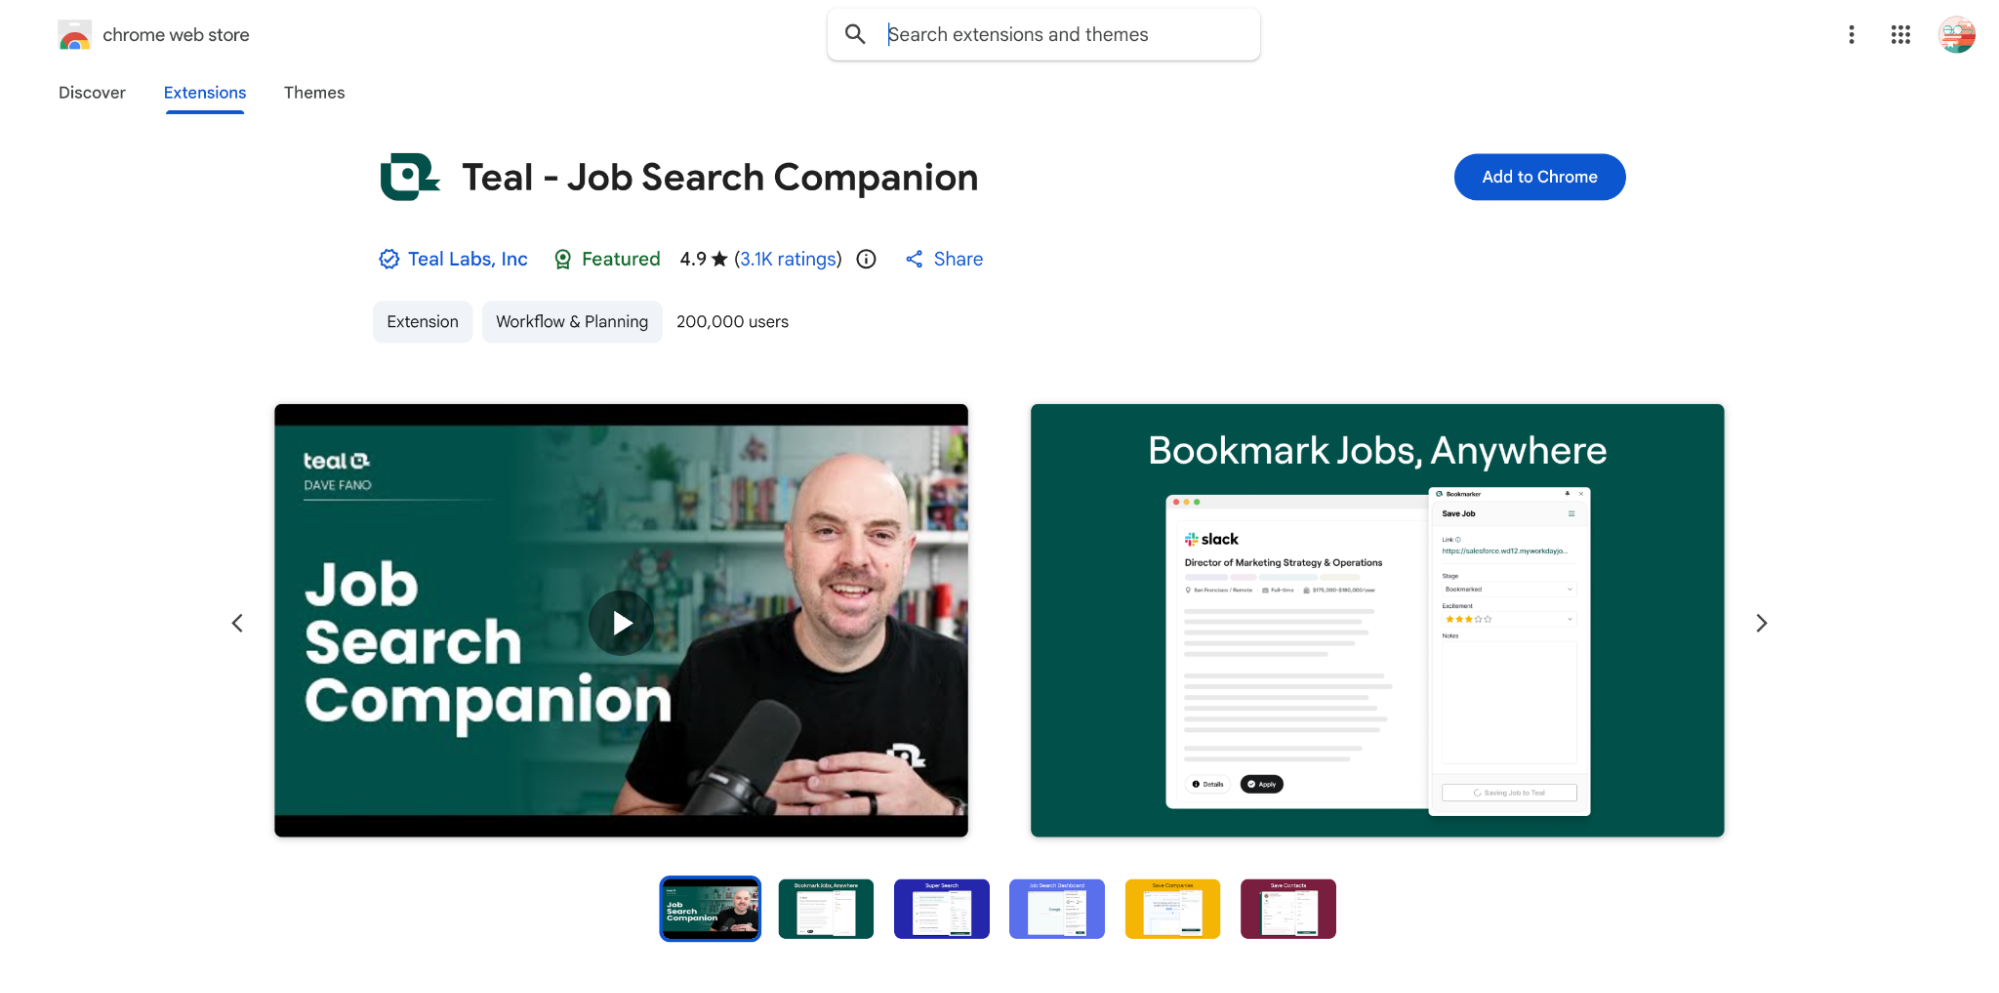Switch to the Discover tab
Screen dimensions: 1999x993
click(x=92, y=93)
